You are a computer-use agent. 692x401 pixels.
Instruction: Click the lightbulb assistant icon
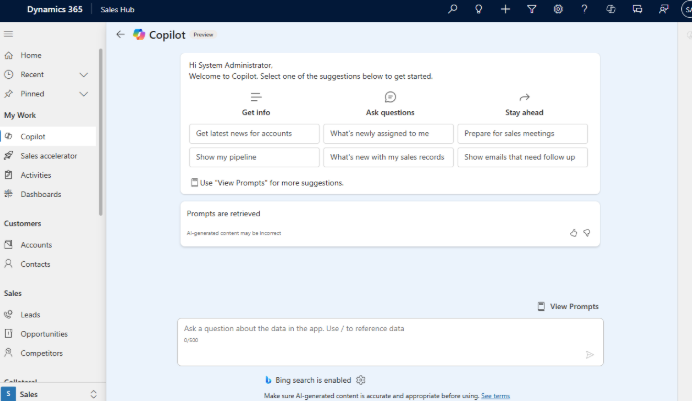tap(478, 9)
